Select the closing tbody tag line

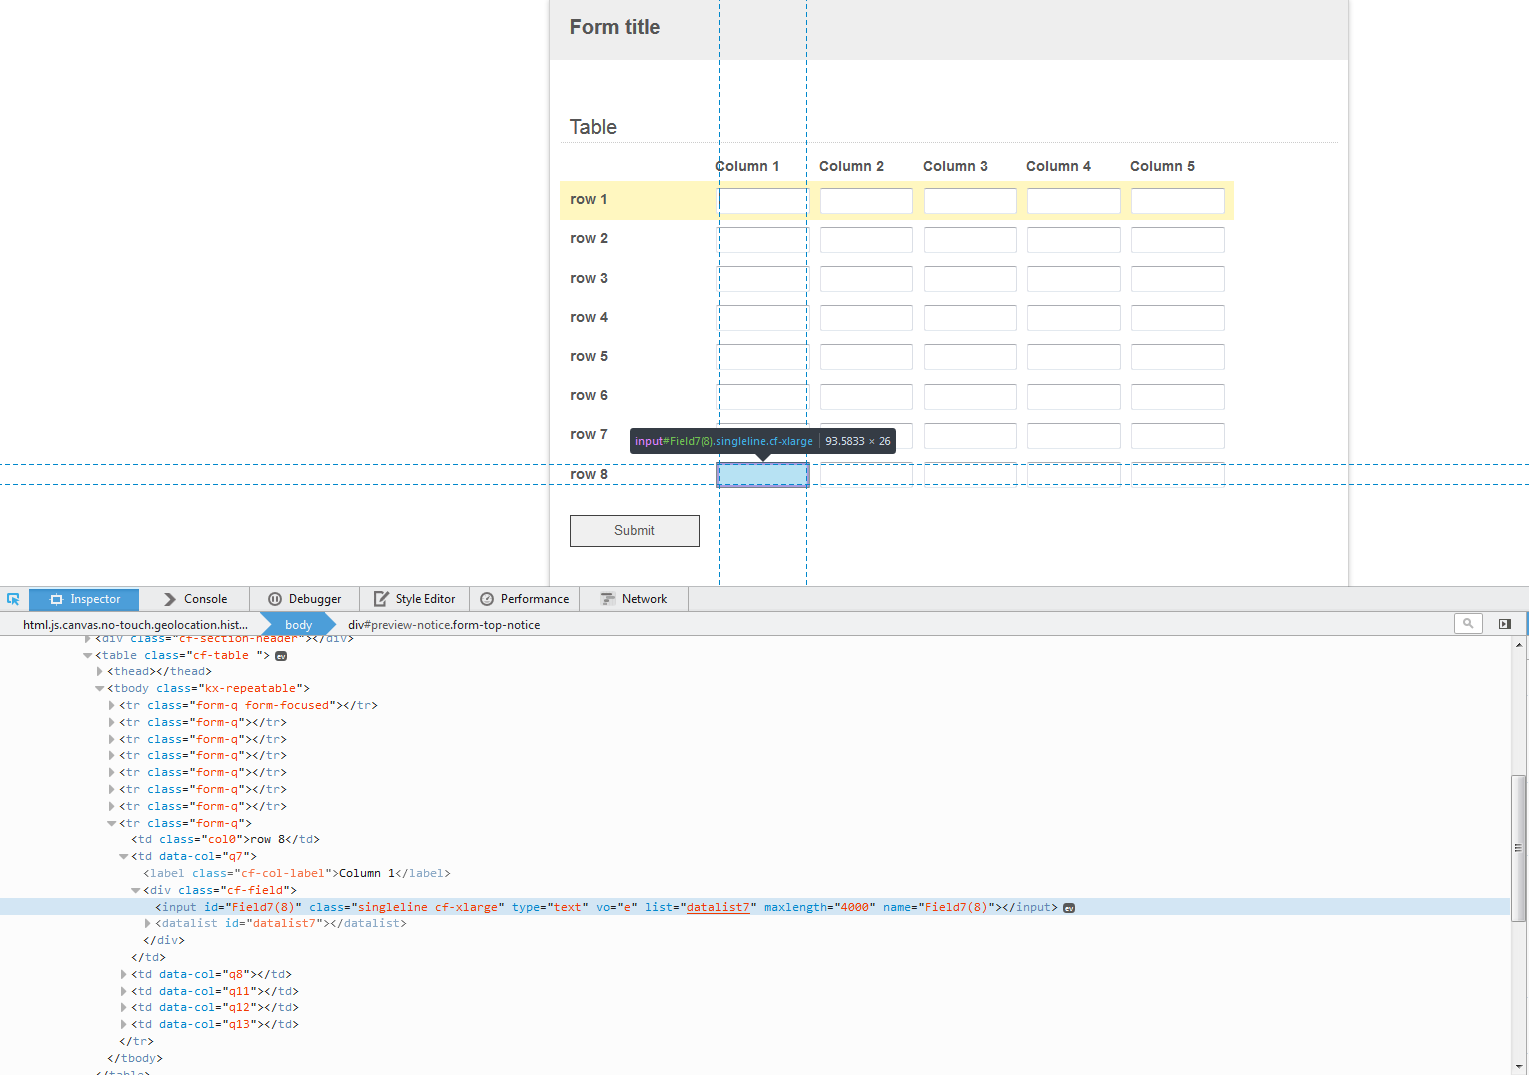[x=135, y=1059]
